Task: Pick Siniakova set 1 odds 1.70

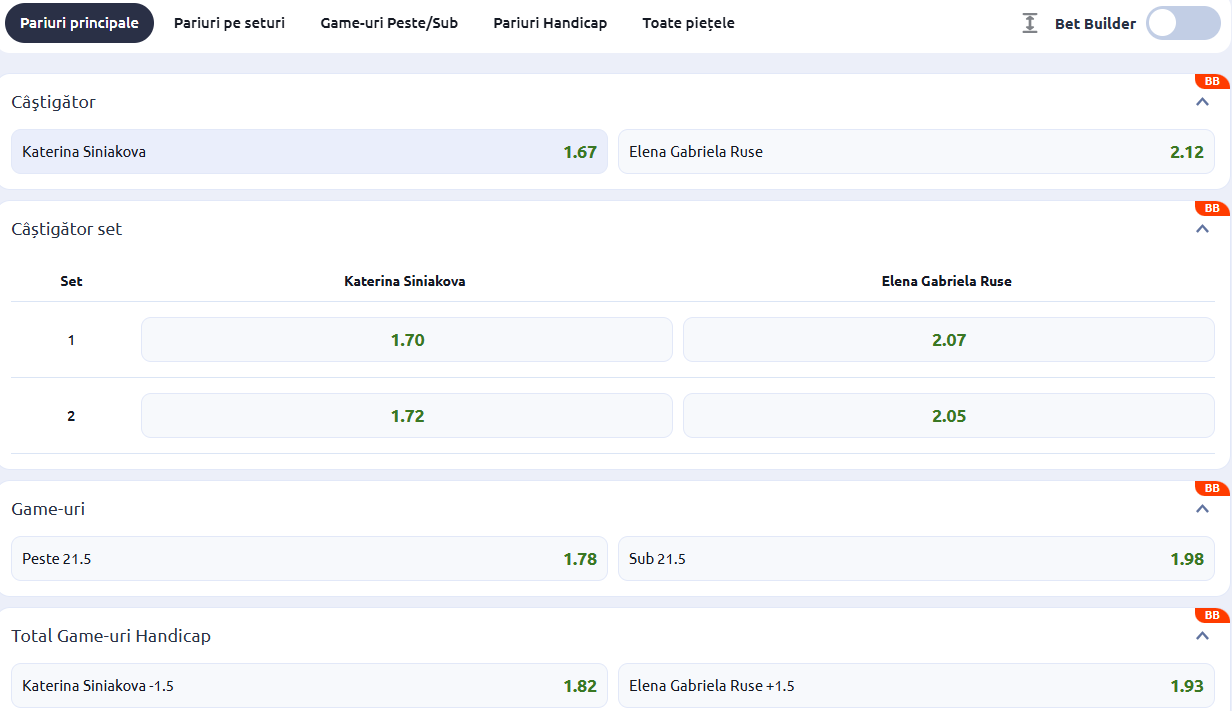Action: coord(407,340)
